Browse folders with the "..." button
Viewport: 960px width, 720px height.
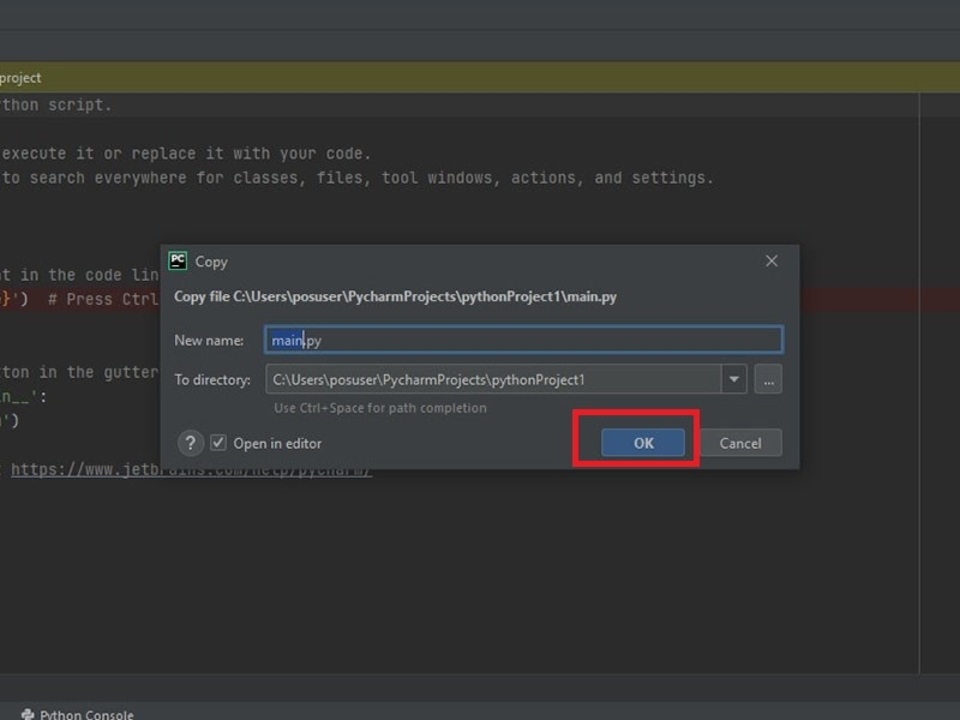[768, 379]
